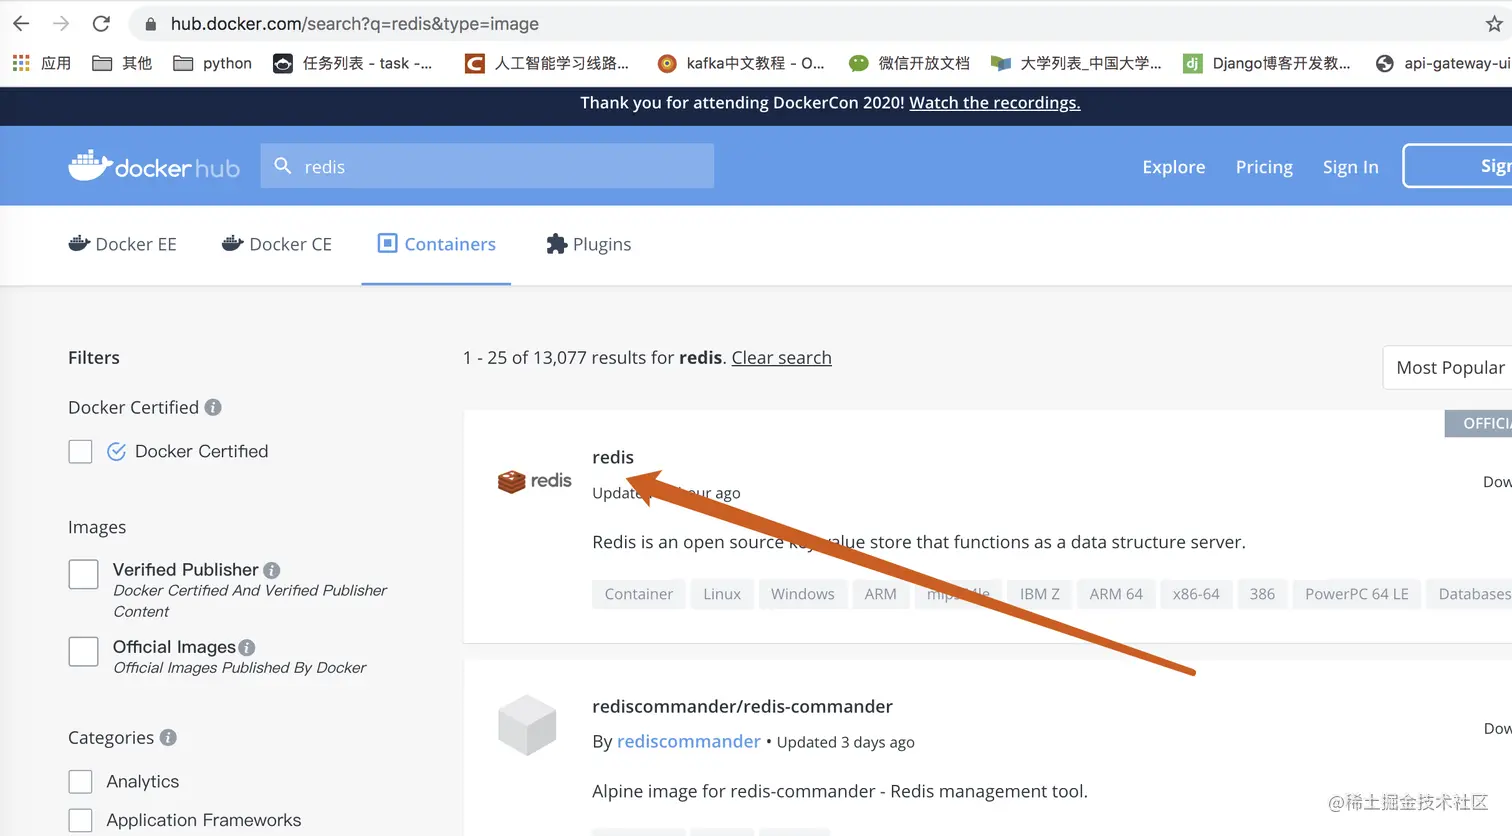Viewport: 1512px width, 836px height.
Task: Click the IBM Z tag
Action: (1039, 594)
